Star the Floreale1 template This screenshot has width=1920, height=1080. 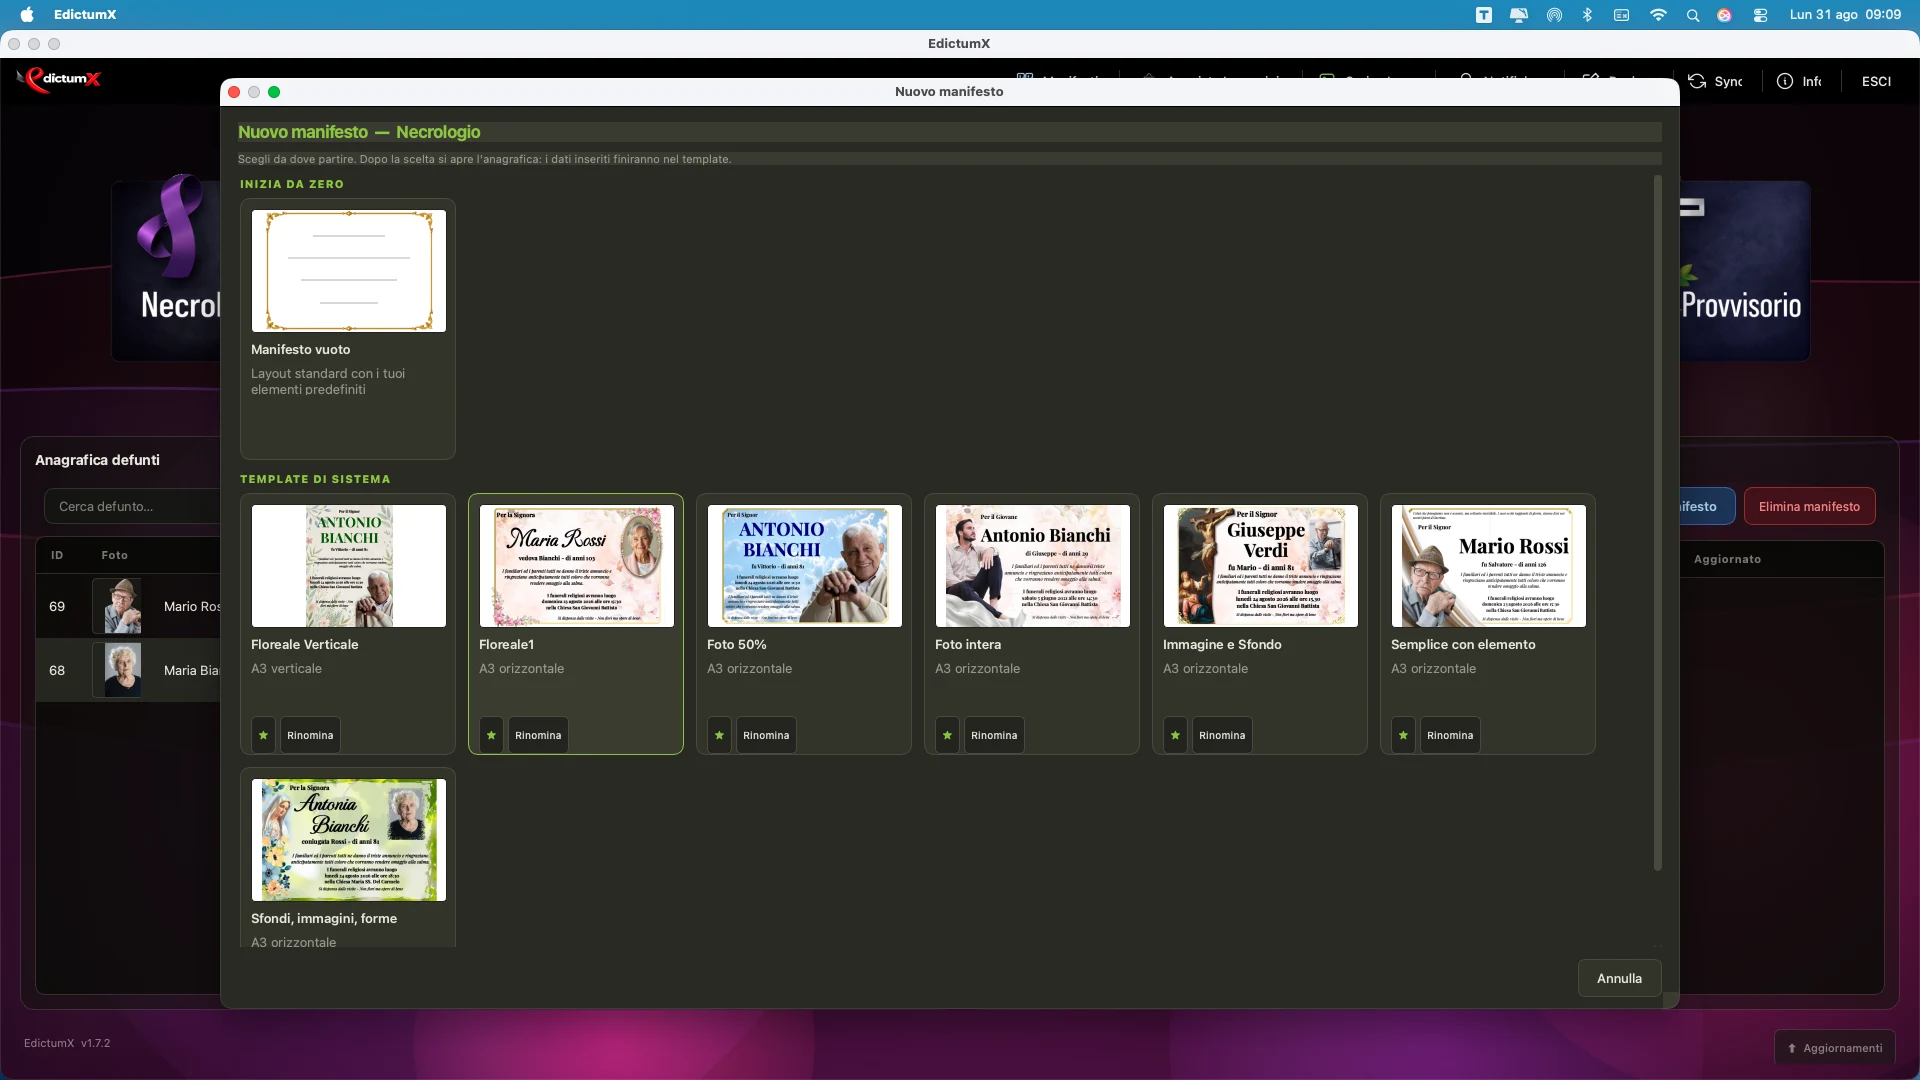491,735
